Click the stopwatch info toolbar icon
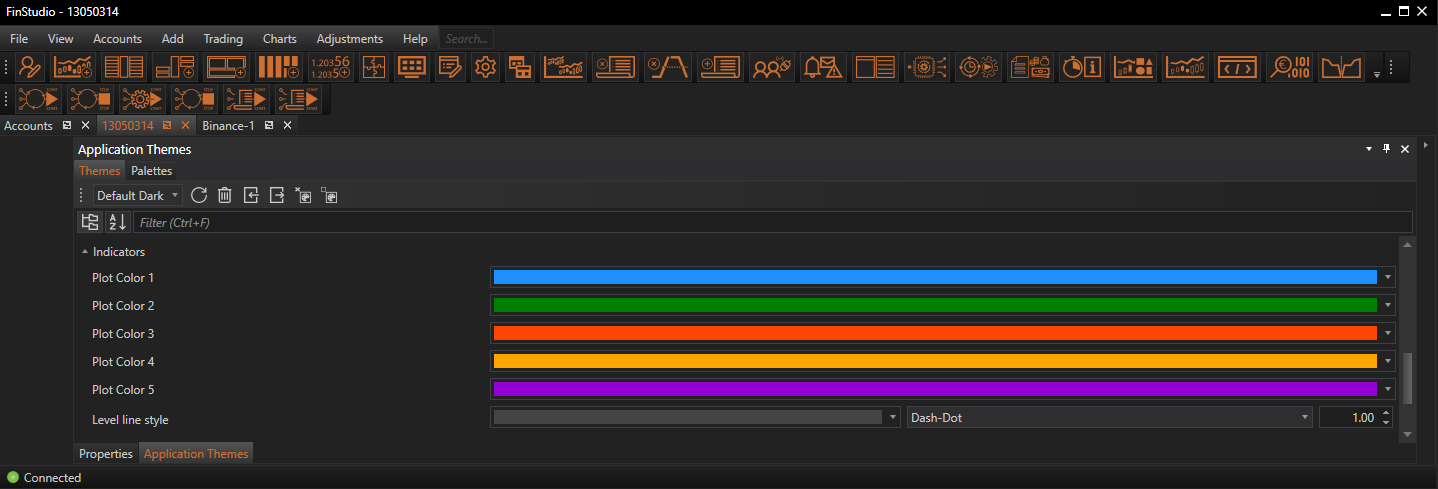The width and height of the screenshot is (1438, 489). tap(1081, 67)
